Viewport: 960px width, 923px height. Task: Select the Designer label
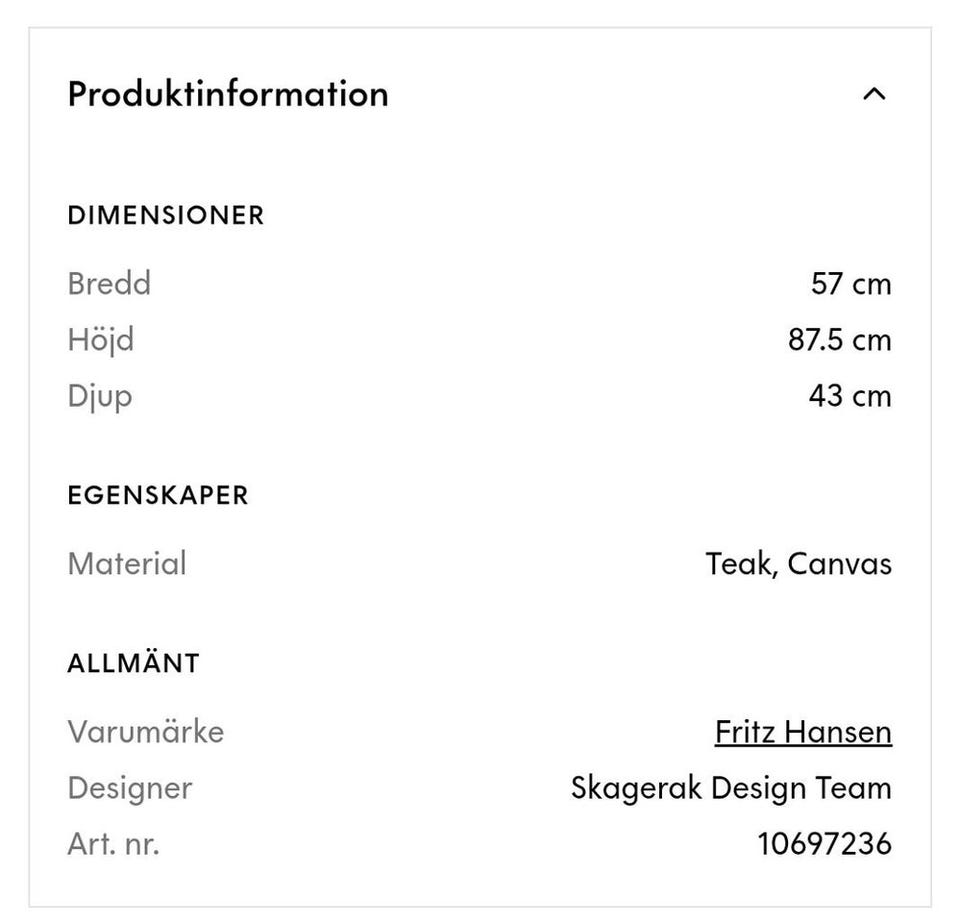130,788
